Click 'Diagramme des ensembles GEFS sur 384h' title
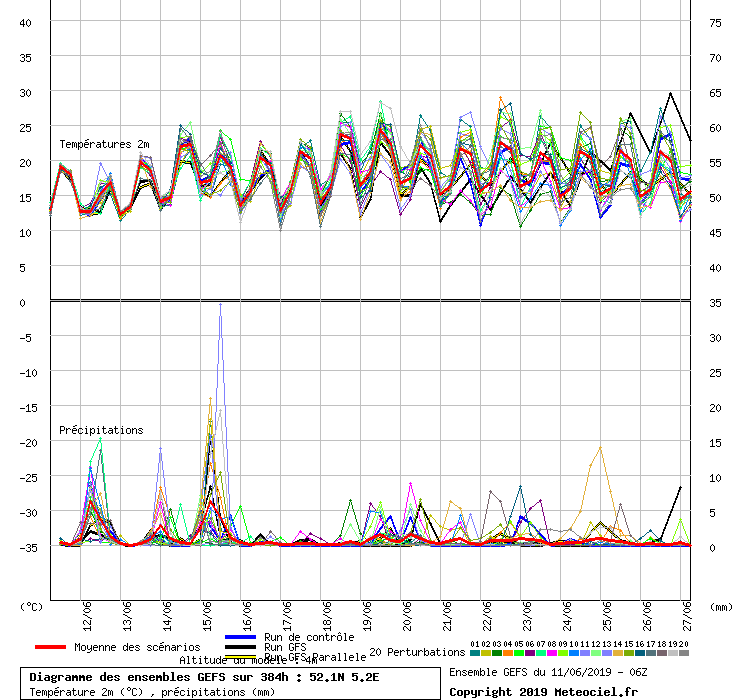This screenshot has height=700, width=740. click(159, 677)
